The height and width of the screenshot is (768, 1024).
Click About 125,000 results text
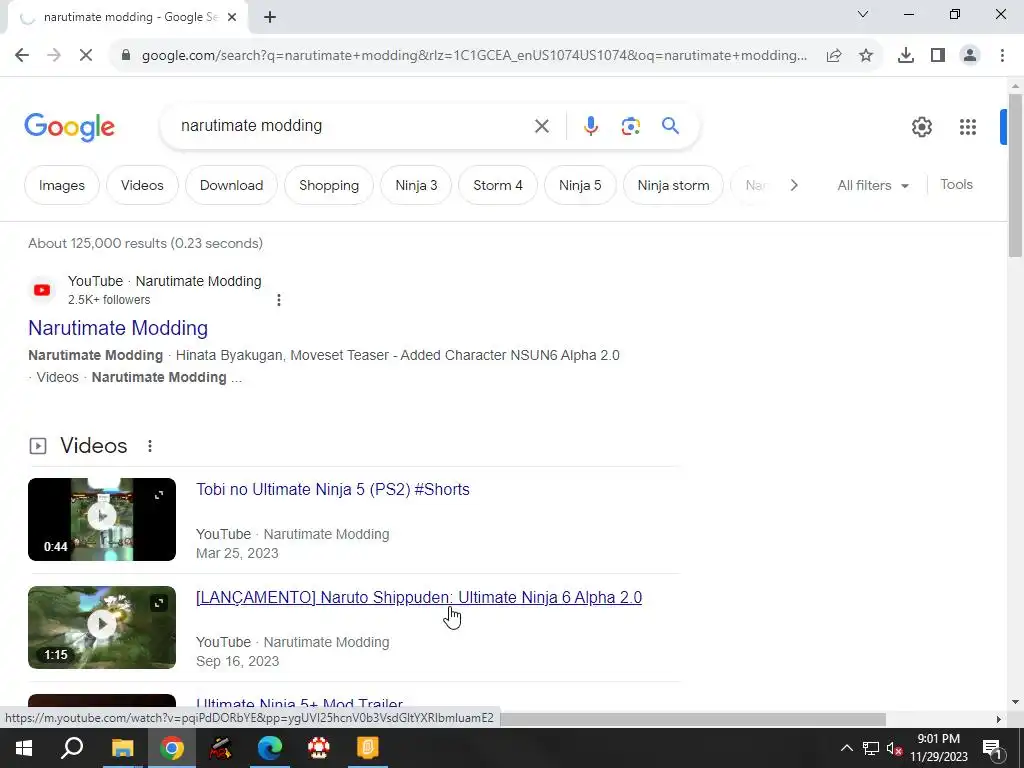click(145, 244)
